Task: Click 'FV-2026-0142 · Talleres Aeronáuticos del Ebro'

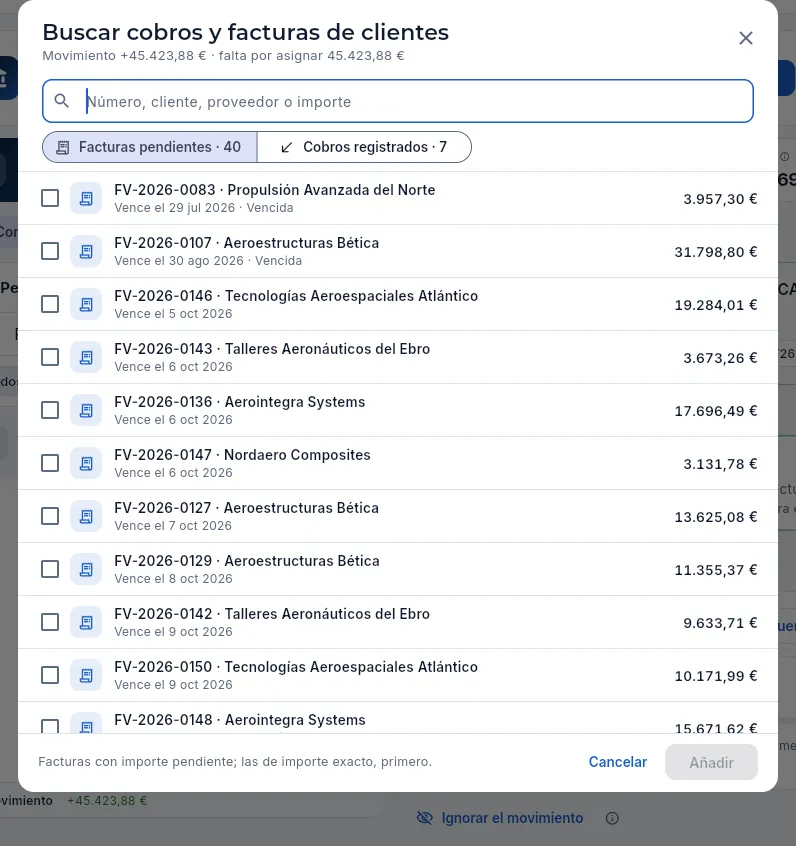Action: coord(272,614)
